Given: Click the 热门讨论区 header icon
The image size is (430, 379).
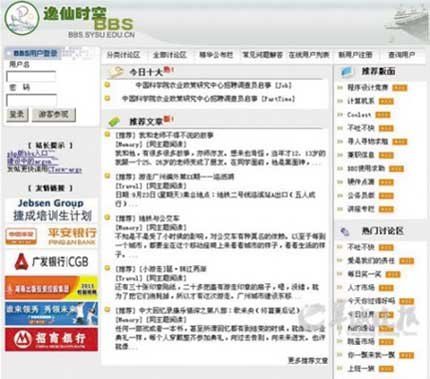Looking at the screenshot, I should 345,231.
